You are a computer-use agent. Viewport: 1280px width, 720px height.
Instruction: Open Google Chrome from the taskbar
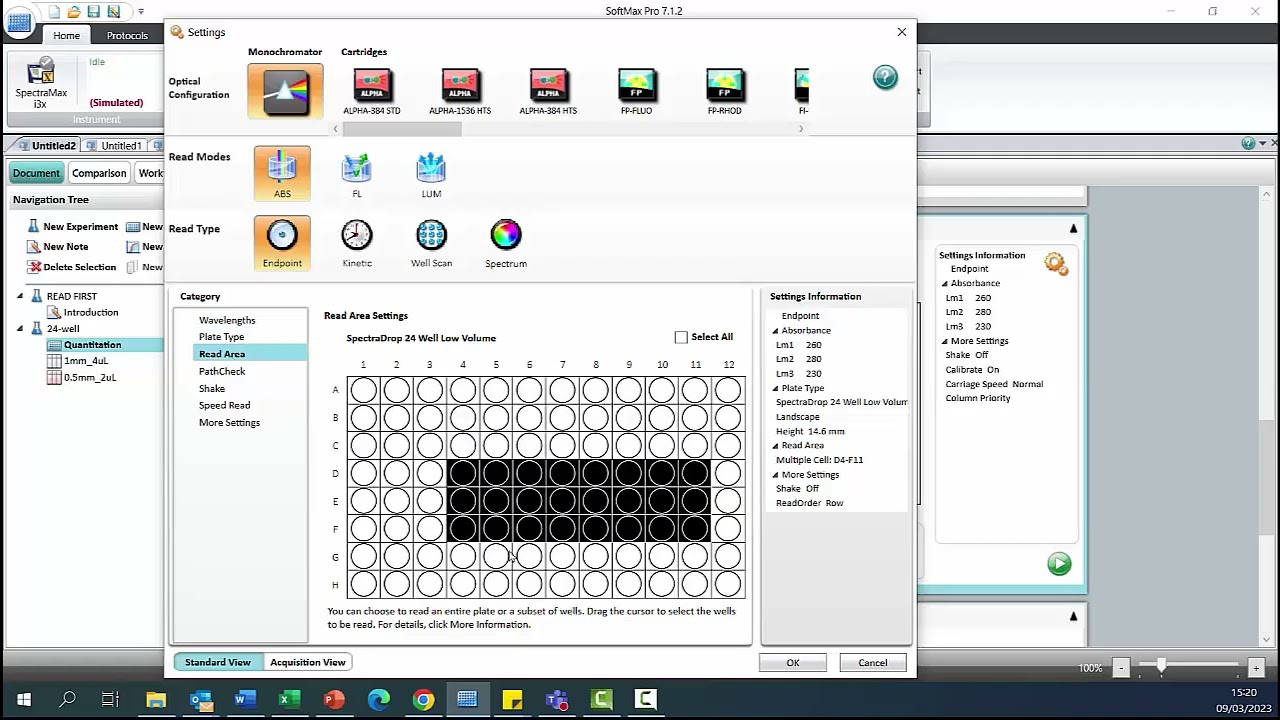[424, 699]
